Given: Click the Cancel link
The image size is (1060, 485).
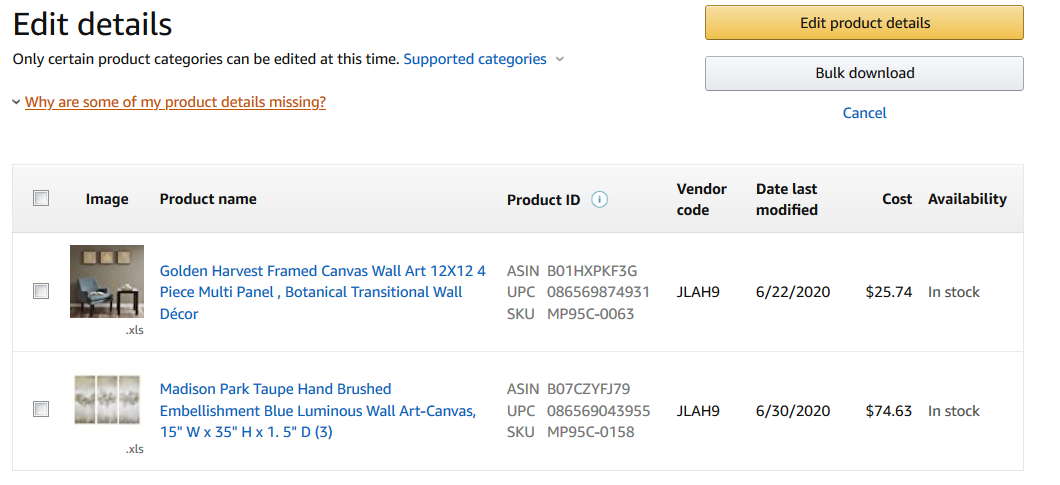Looking at the screenshot, I should (x=864, y=113).
